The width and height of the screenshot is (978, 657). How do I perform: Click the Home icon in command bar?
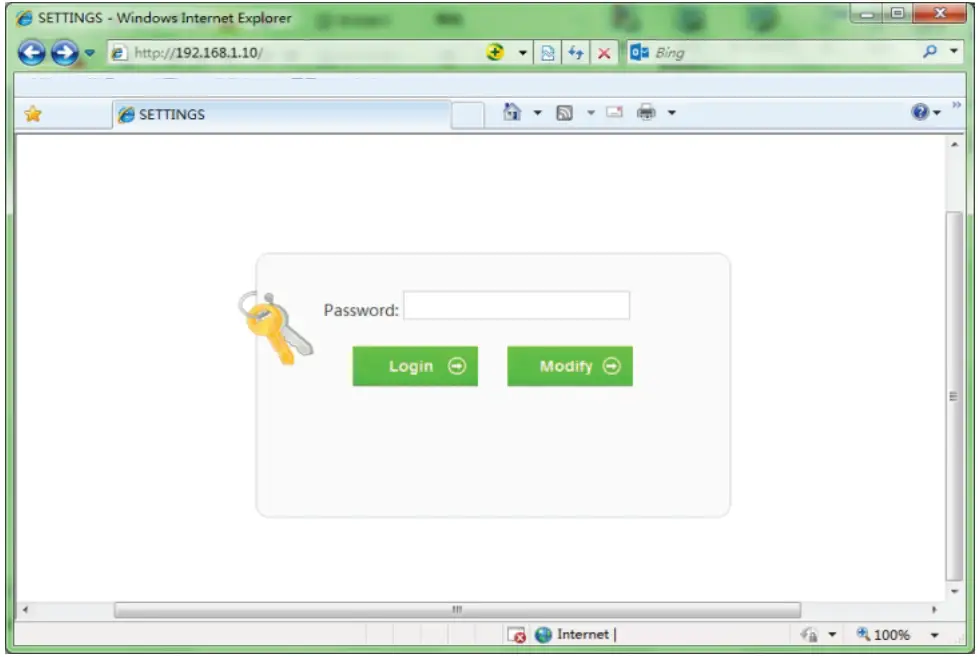tap(512, 112)
